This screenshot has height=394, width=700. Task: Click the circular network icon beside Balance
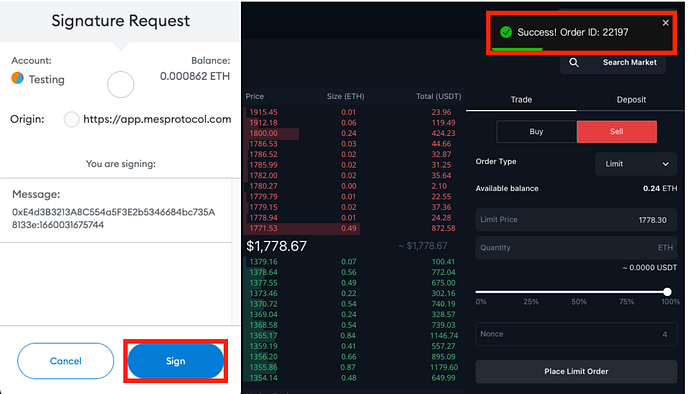[121, 84]
